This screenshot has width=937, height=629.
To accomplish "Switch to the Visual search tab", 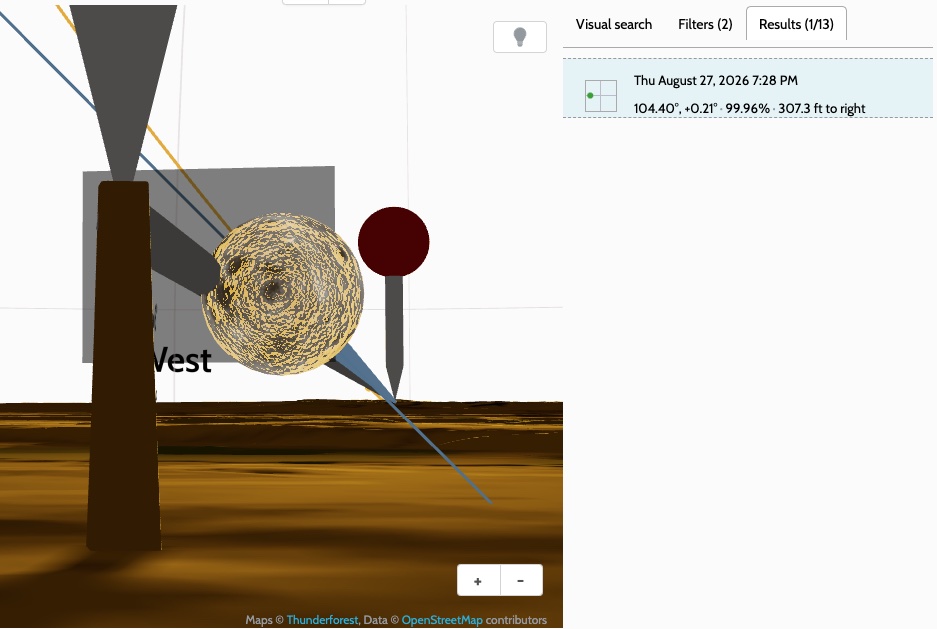I will coord(613,24).
